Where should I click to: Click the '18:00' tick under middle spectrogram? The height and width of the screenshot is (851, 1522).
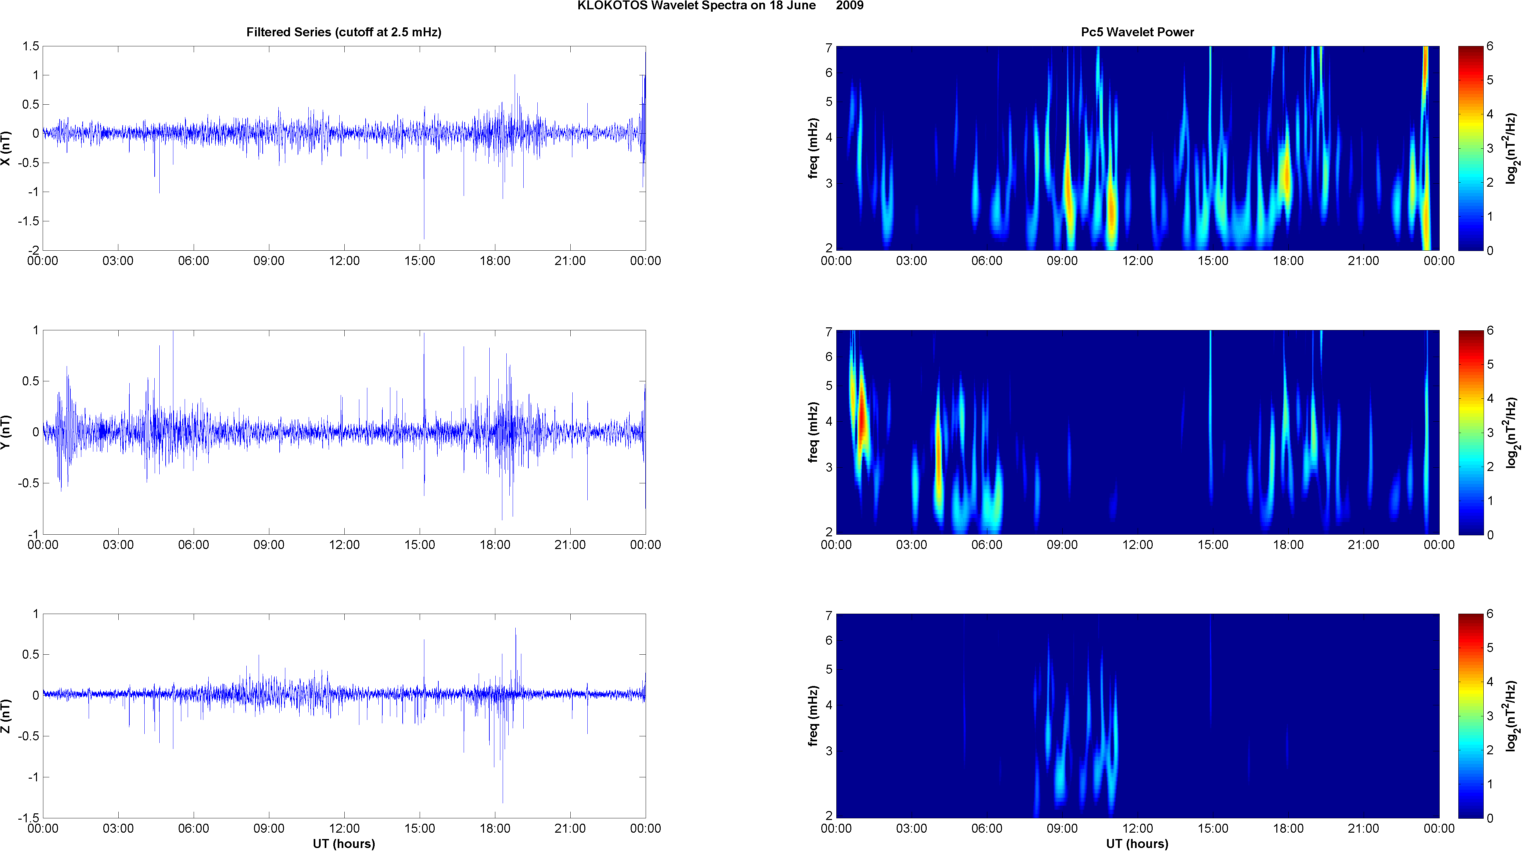coord(1288,545)
